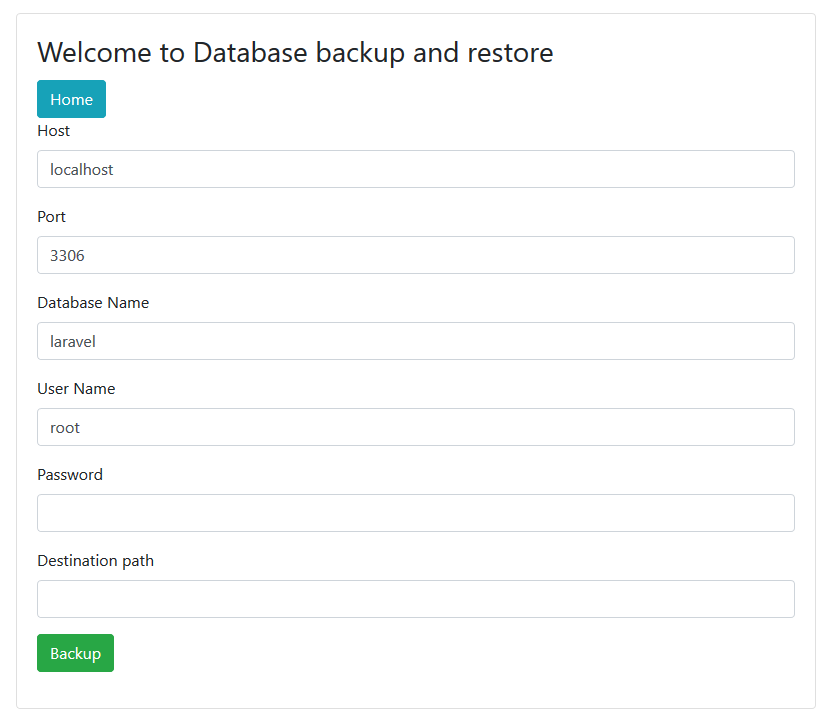The image size is (829, 723).
Task: Click the Host label text
Action: click(53, 131)
